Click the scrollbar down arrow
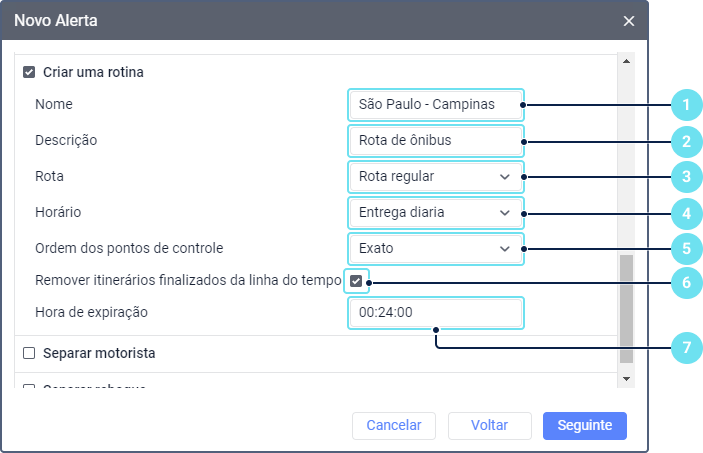The width and height of the screenshot is (703, 453). tap(627, 379)
